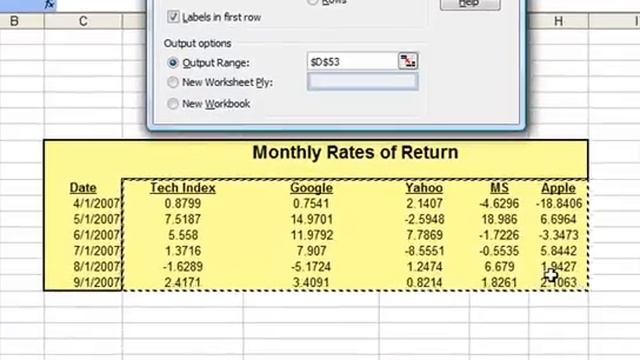Select the 5/1/2007 date cell
Screen dimensions: 640x360
click(x=96, y=219)
